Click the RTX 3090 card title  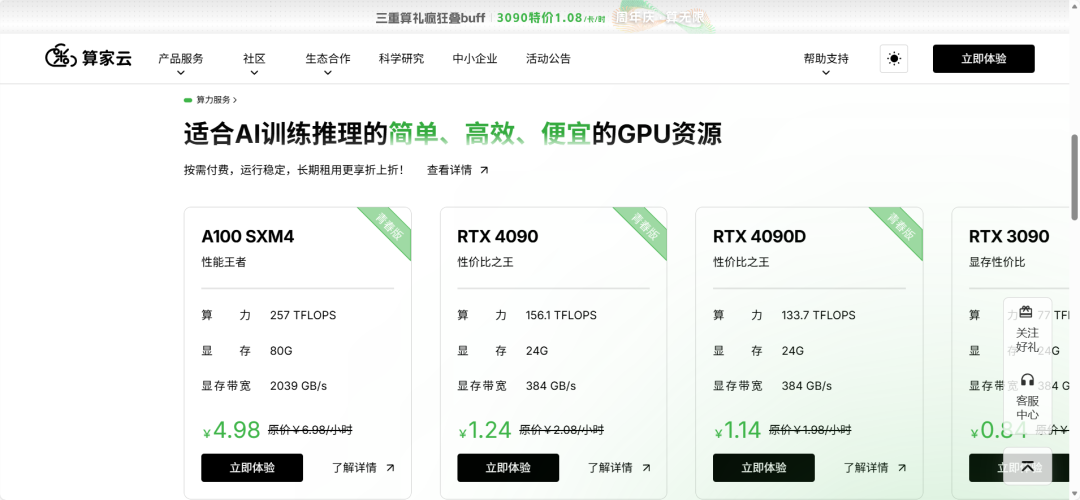[1009, 236]
